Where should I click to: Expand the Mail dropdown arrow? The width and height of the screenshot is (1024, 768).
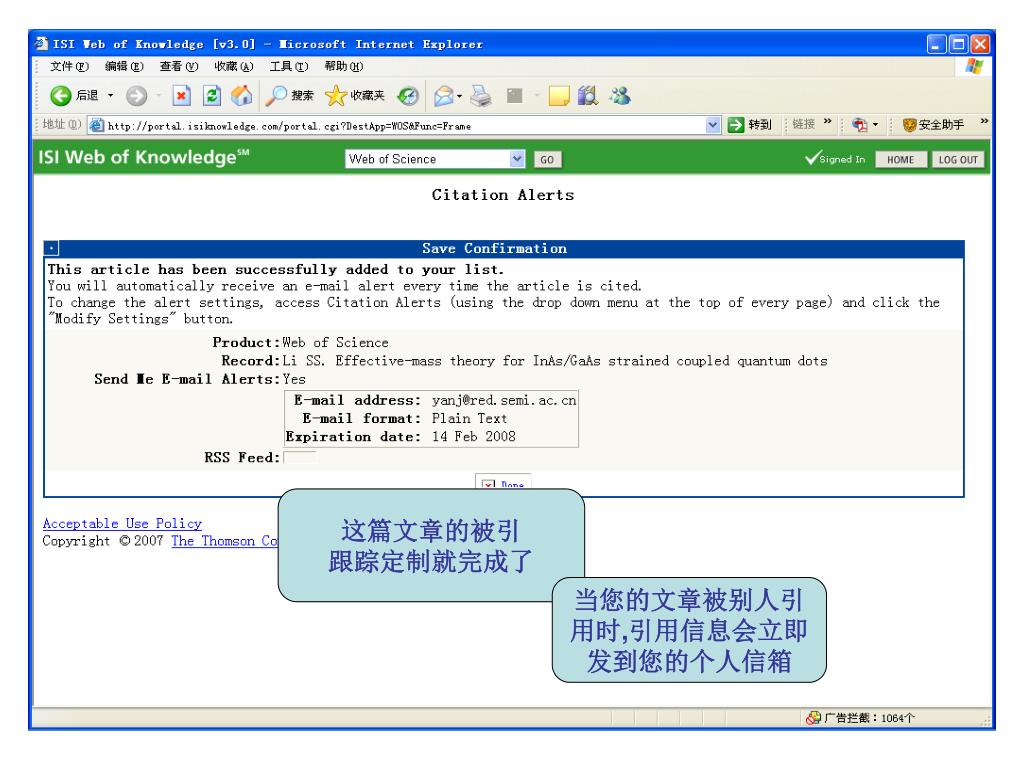tap(460, 97)
